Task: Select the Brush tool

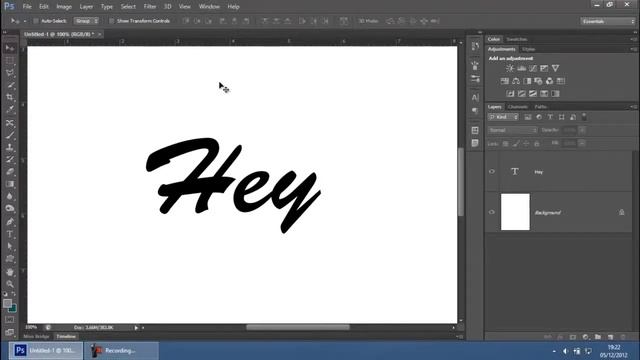Action: point(10,135)
